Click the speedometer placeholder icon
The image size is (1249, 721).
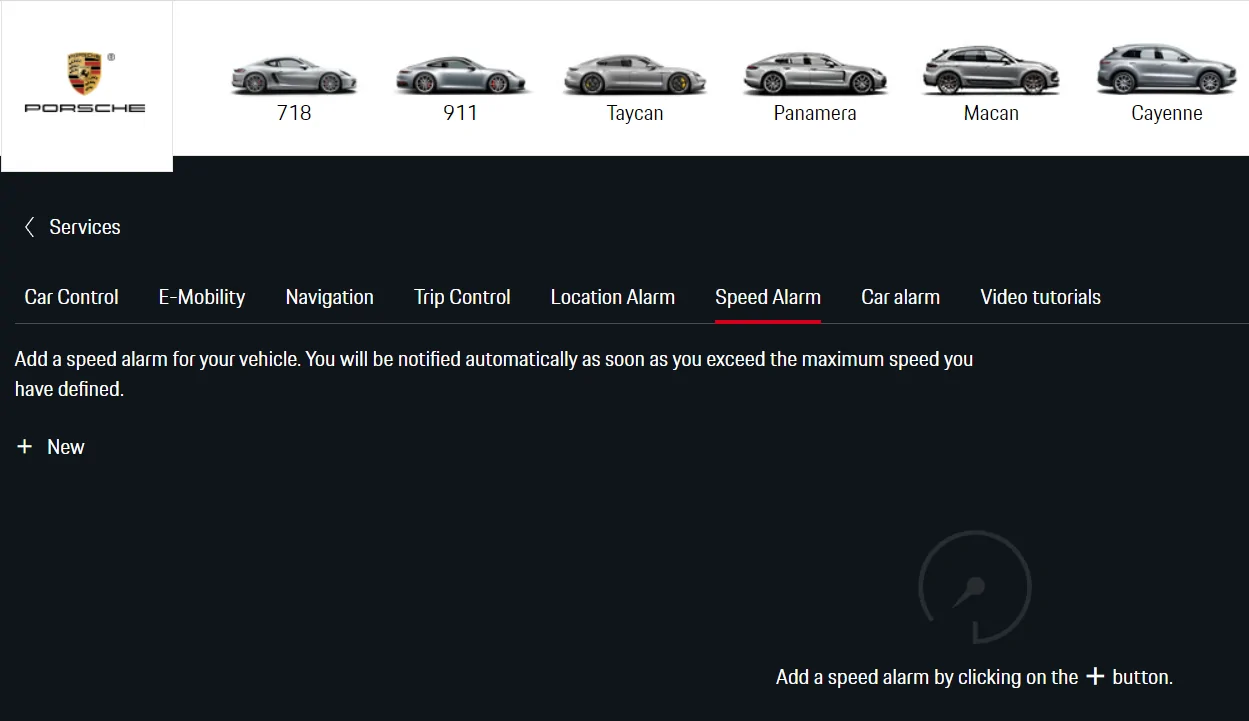(x=974, y=587)
